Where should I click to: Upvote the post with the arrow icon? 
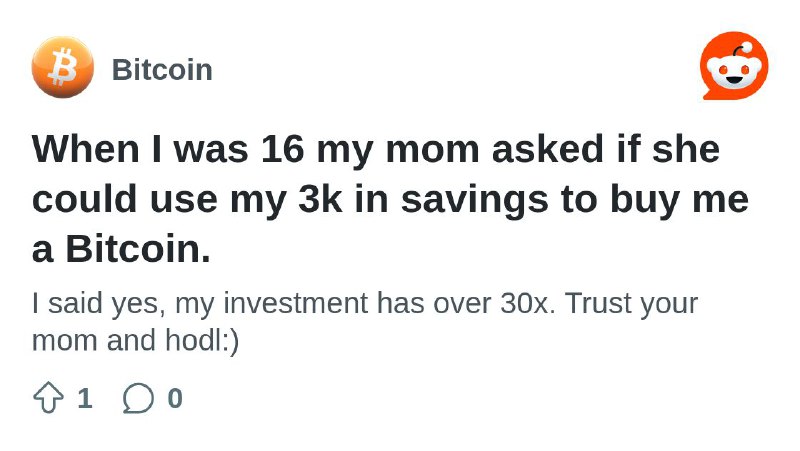point(48,397)
